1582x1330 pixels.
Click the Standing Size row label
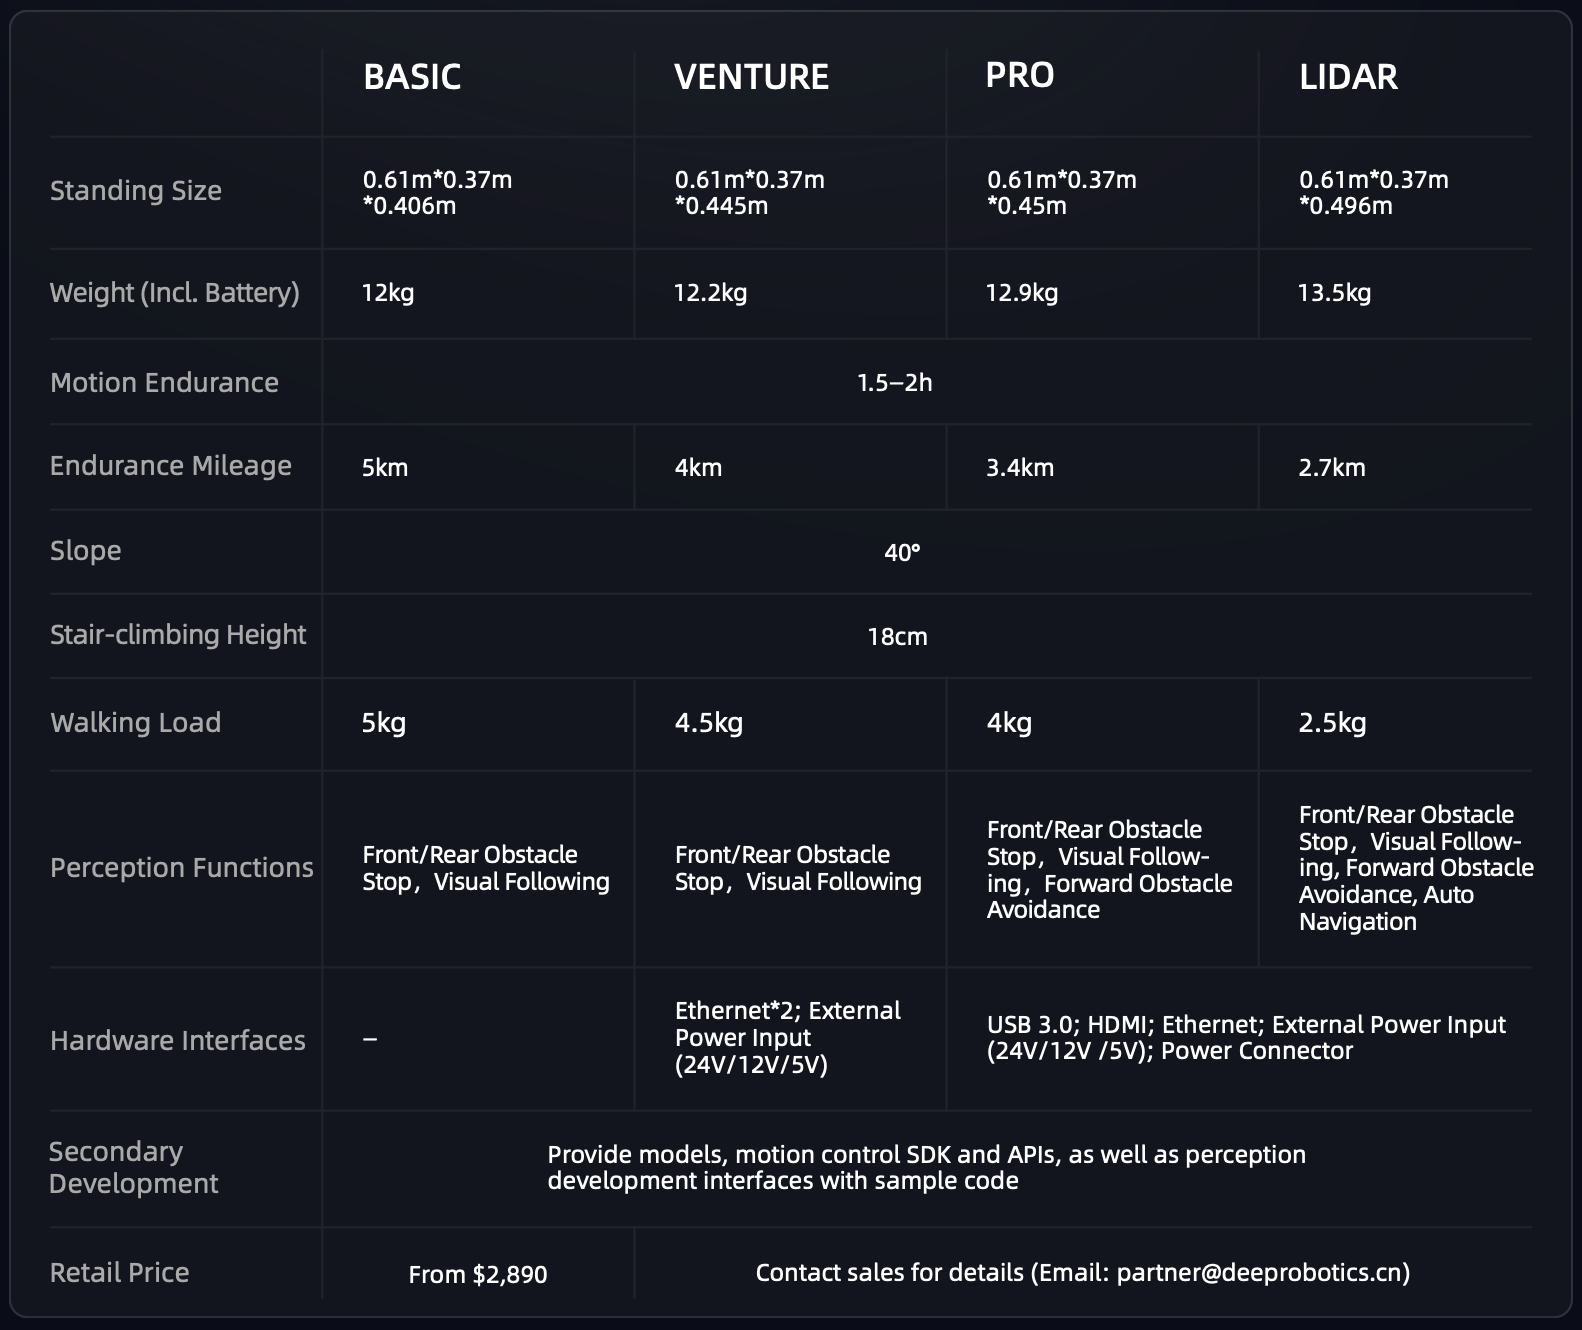point(136,190)
